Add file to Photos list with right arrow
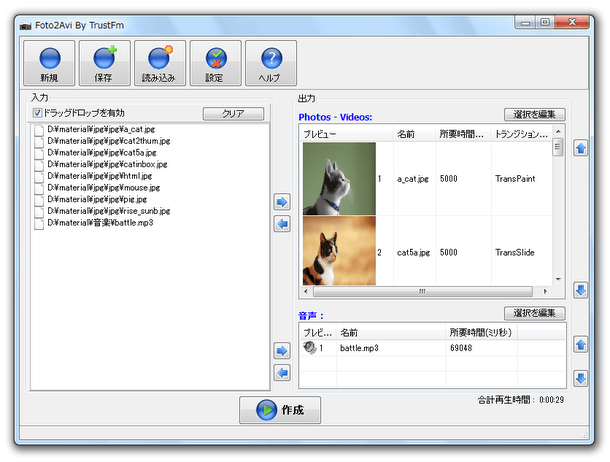The height and width of the screenshot is (462, 610). click(282, 202)
